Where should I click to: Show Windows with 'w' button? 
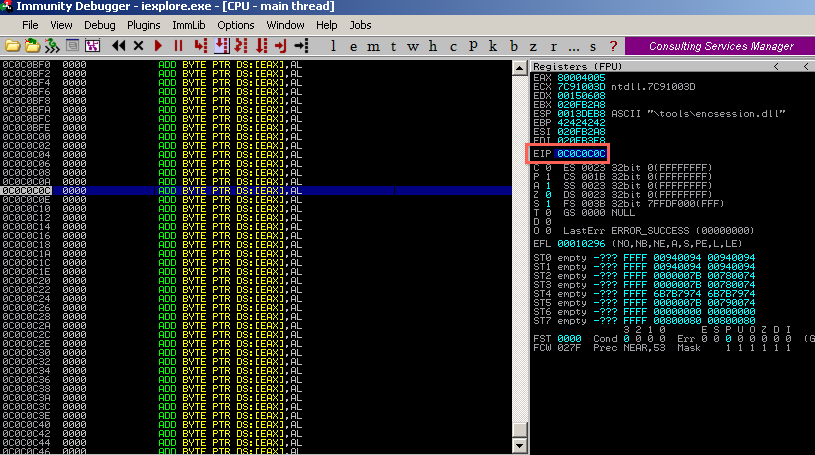(x=413, y=46)
